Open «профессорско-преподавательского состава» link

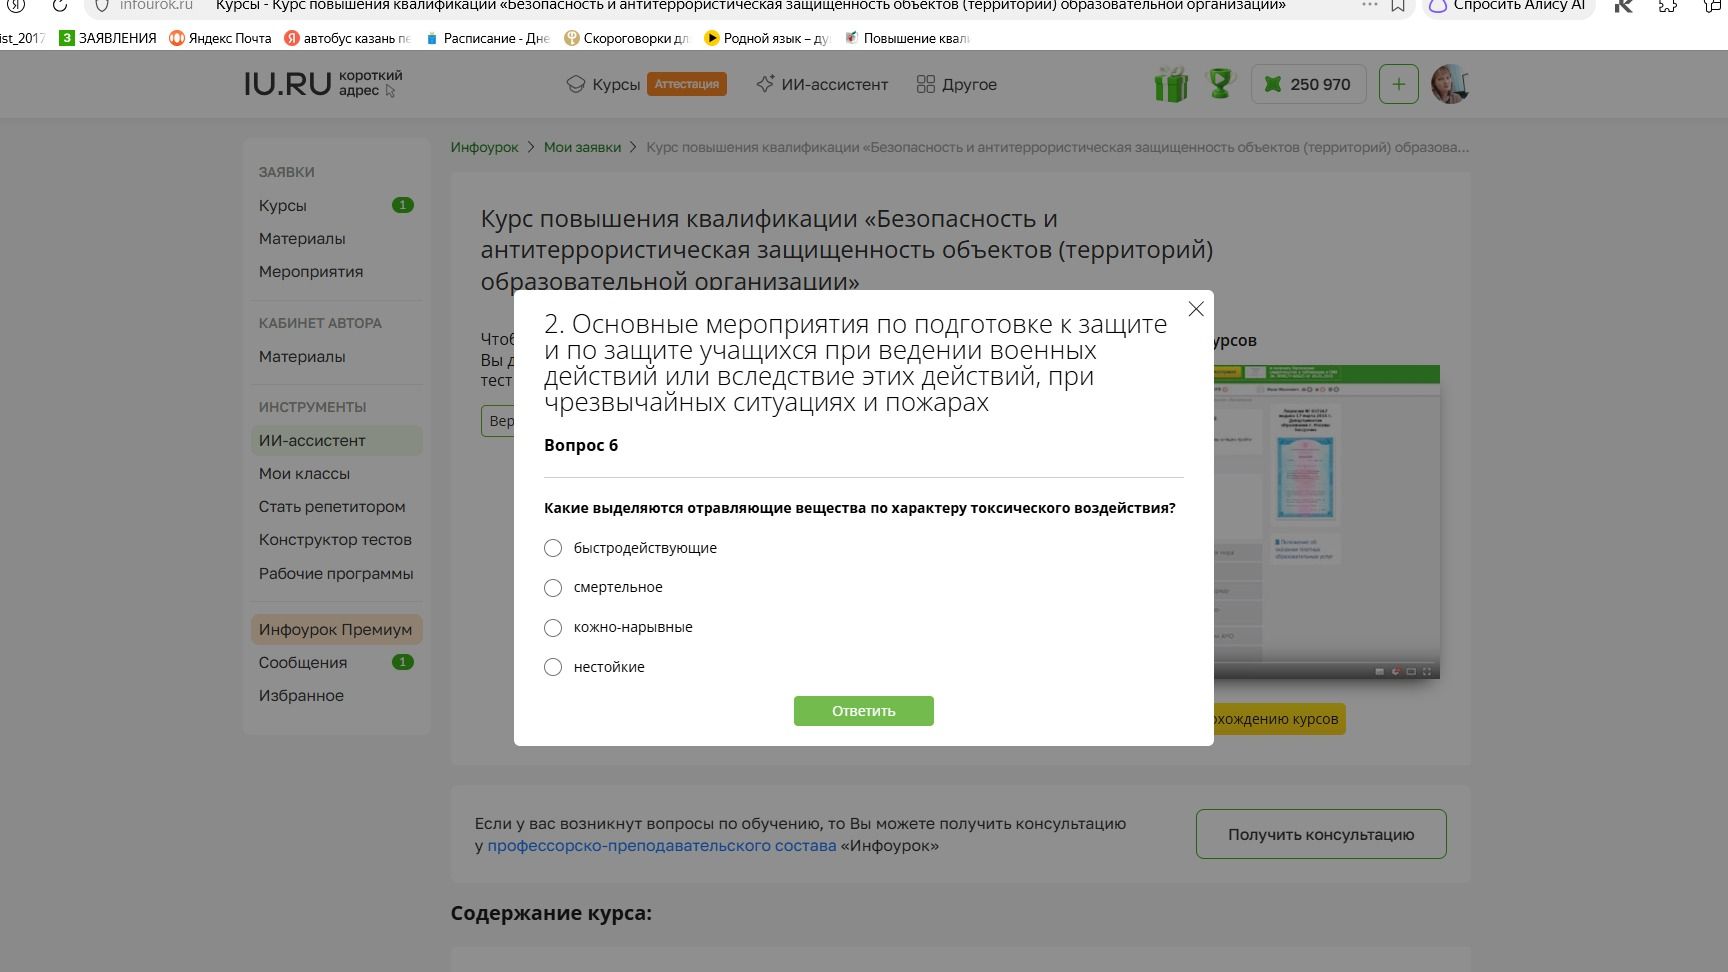(661, 846)
